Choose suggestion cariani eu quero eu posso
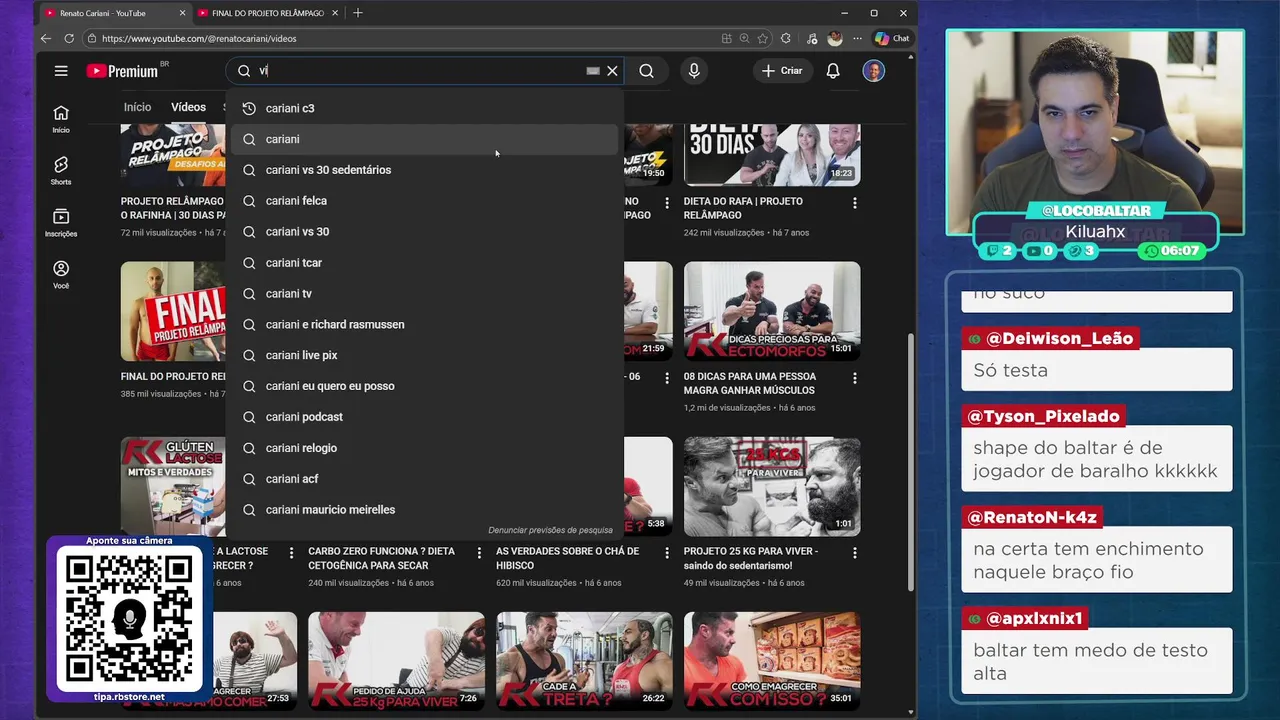The height and width of the screenshot is (720, 1280). click(424, 386)
